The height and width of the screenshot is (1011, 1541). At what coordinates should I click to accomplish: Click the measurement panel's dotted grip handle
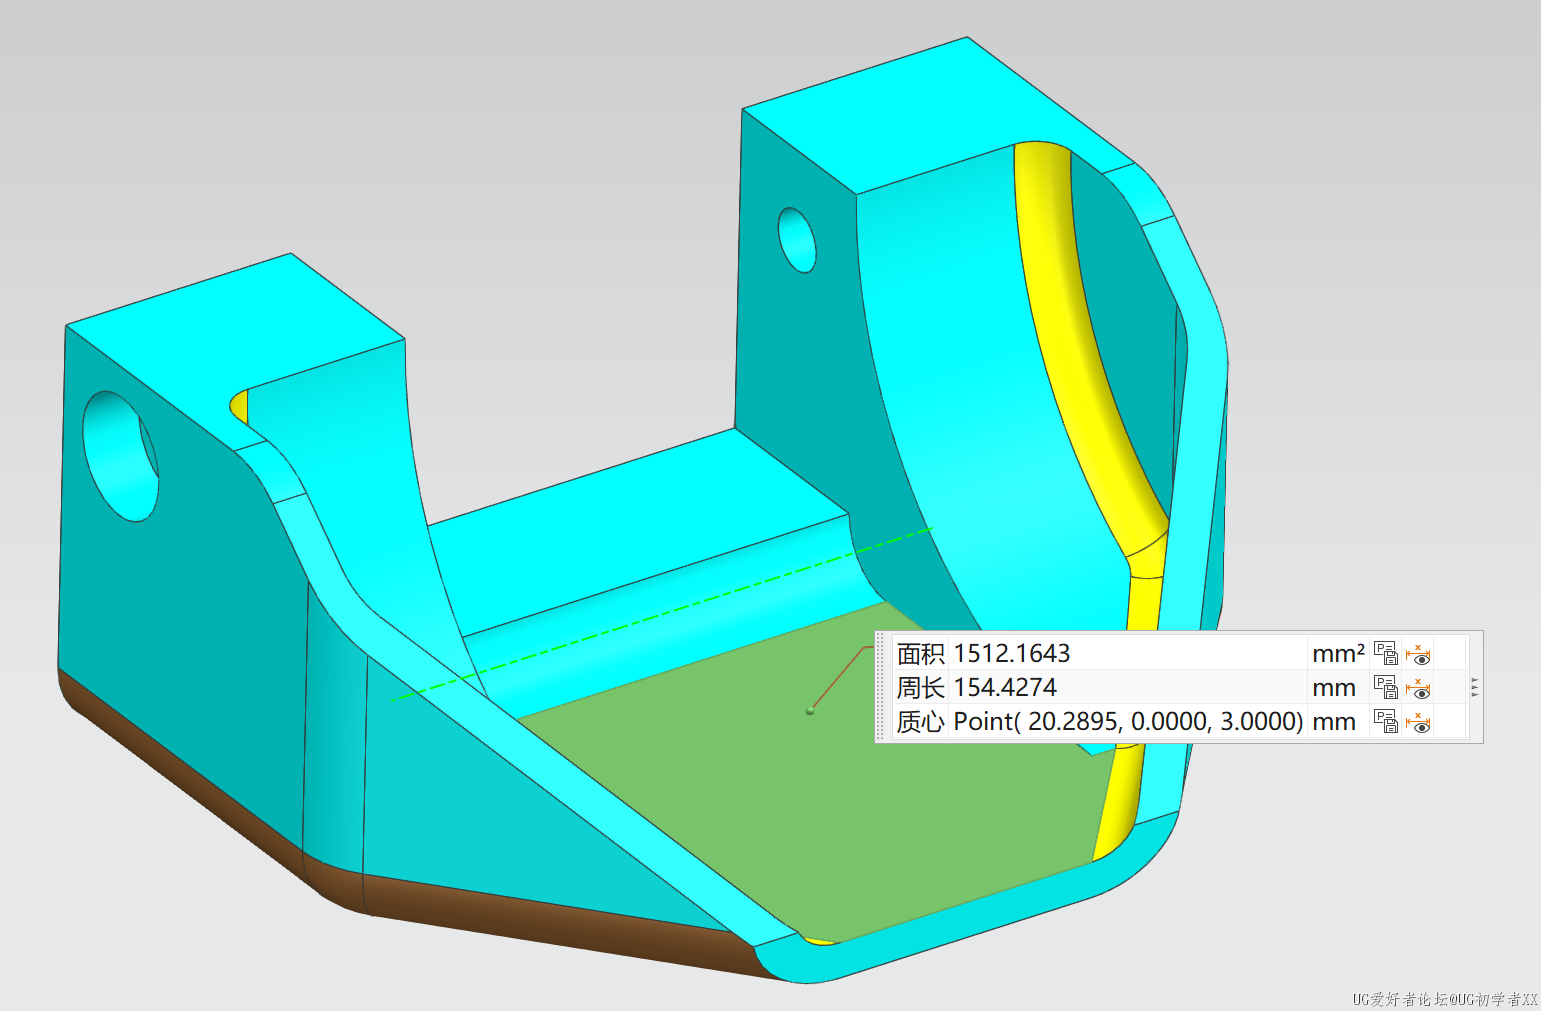coord(881,687)
